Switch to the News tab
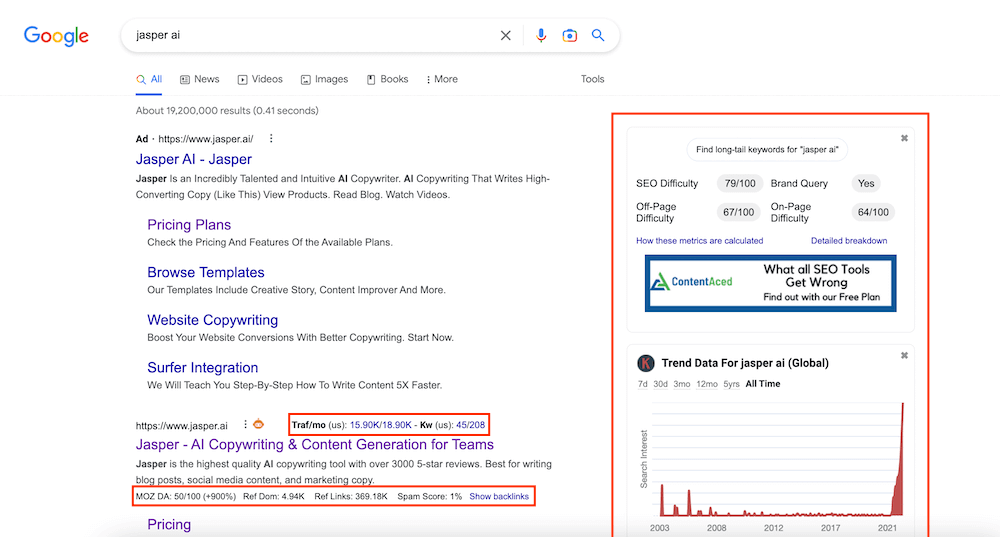Image resolution: width=1000 pixels, height=537 pixels. coord(200,79)
